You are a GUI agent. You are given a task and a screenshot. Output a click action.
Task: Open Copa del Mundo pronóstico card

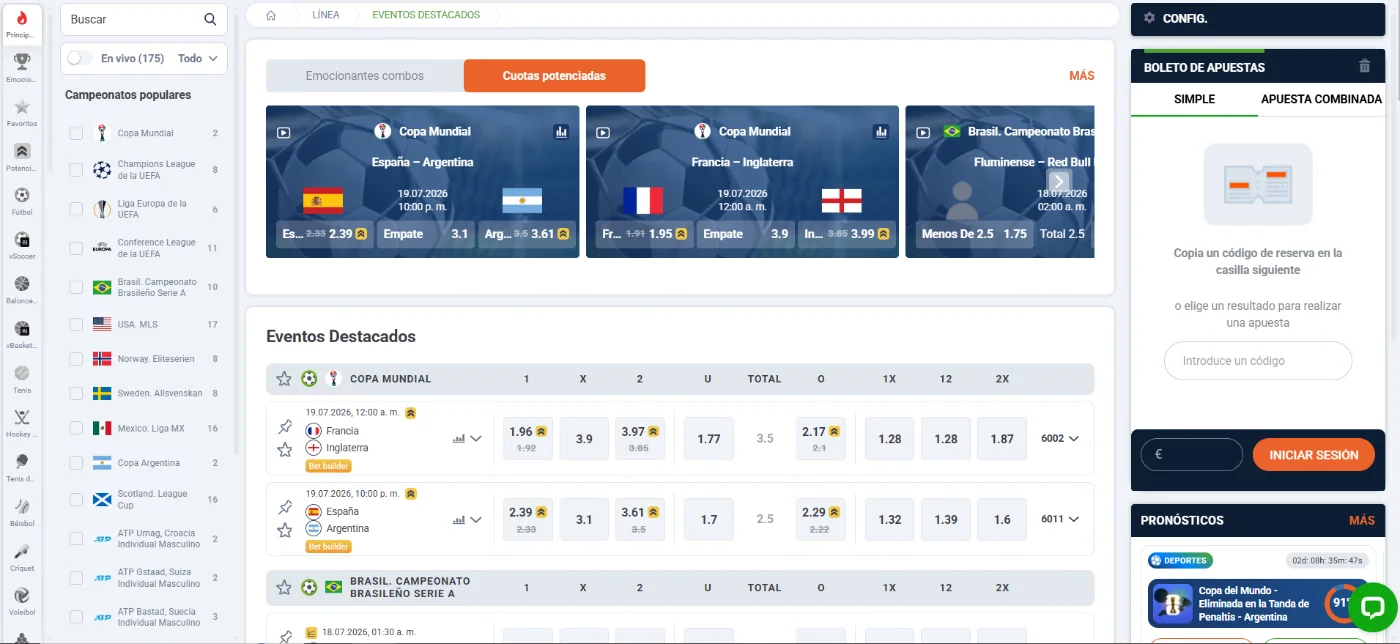click(x=1258, y=604)
